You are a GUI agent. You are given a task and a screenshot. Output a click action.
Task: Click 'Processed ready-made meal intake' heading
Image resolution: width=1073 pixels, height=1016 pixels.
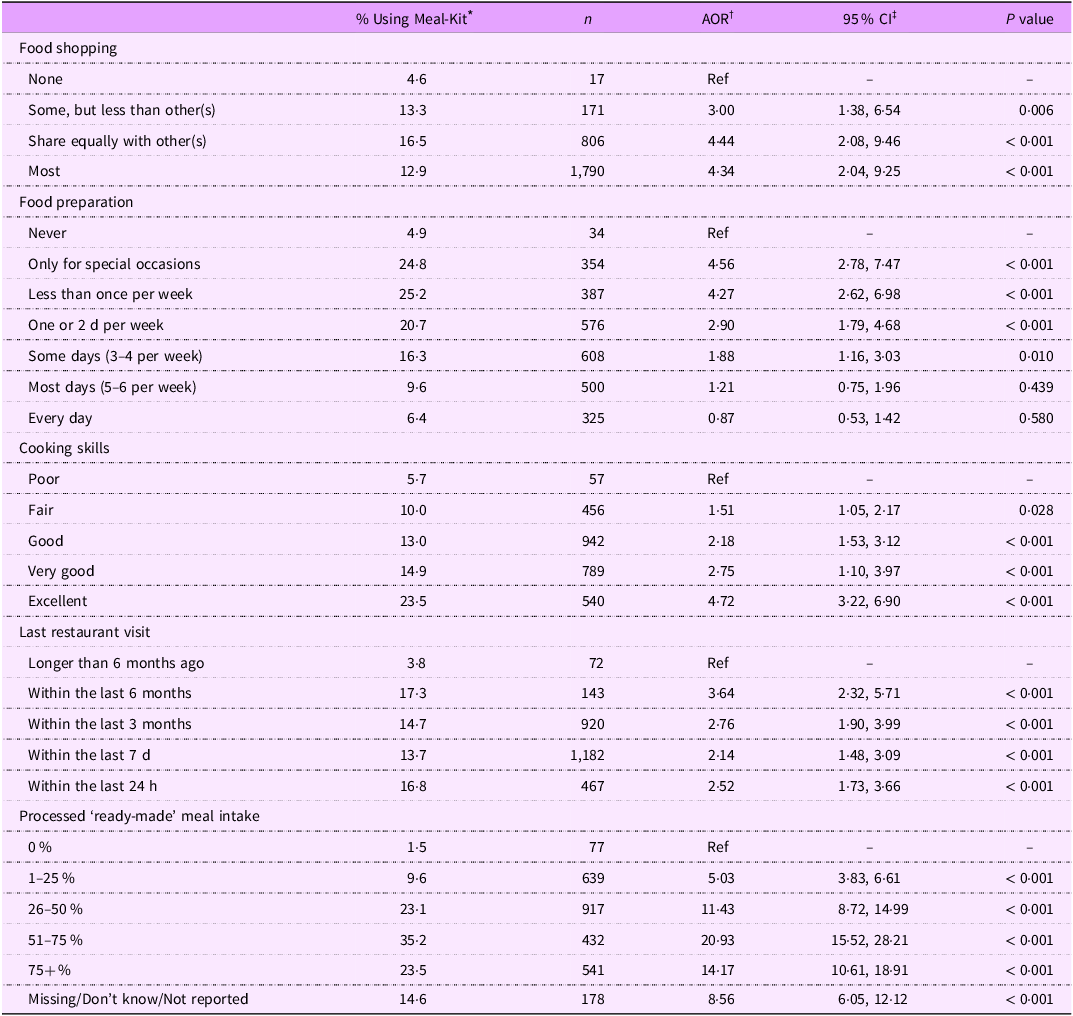click(x=139, y=816)
